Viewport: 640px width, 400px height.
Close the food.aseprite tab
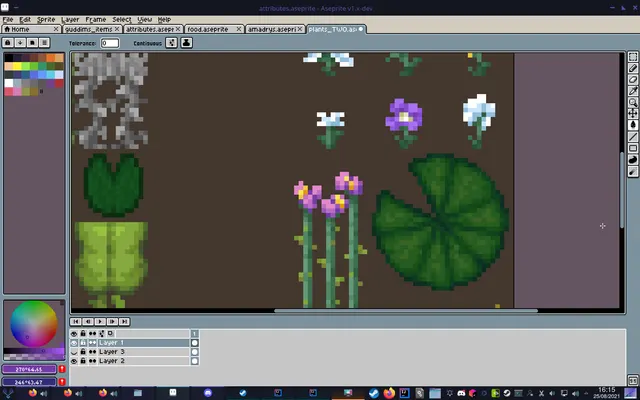pos(239,29)
